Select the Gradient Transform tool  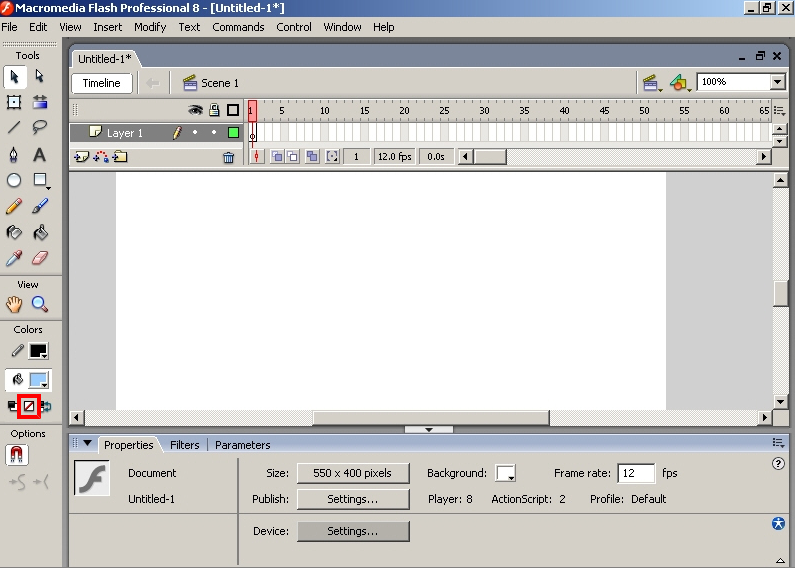(40, 102)
